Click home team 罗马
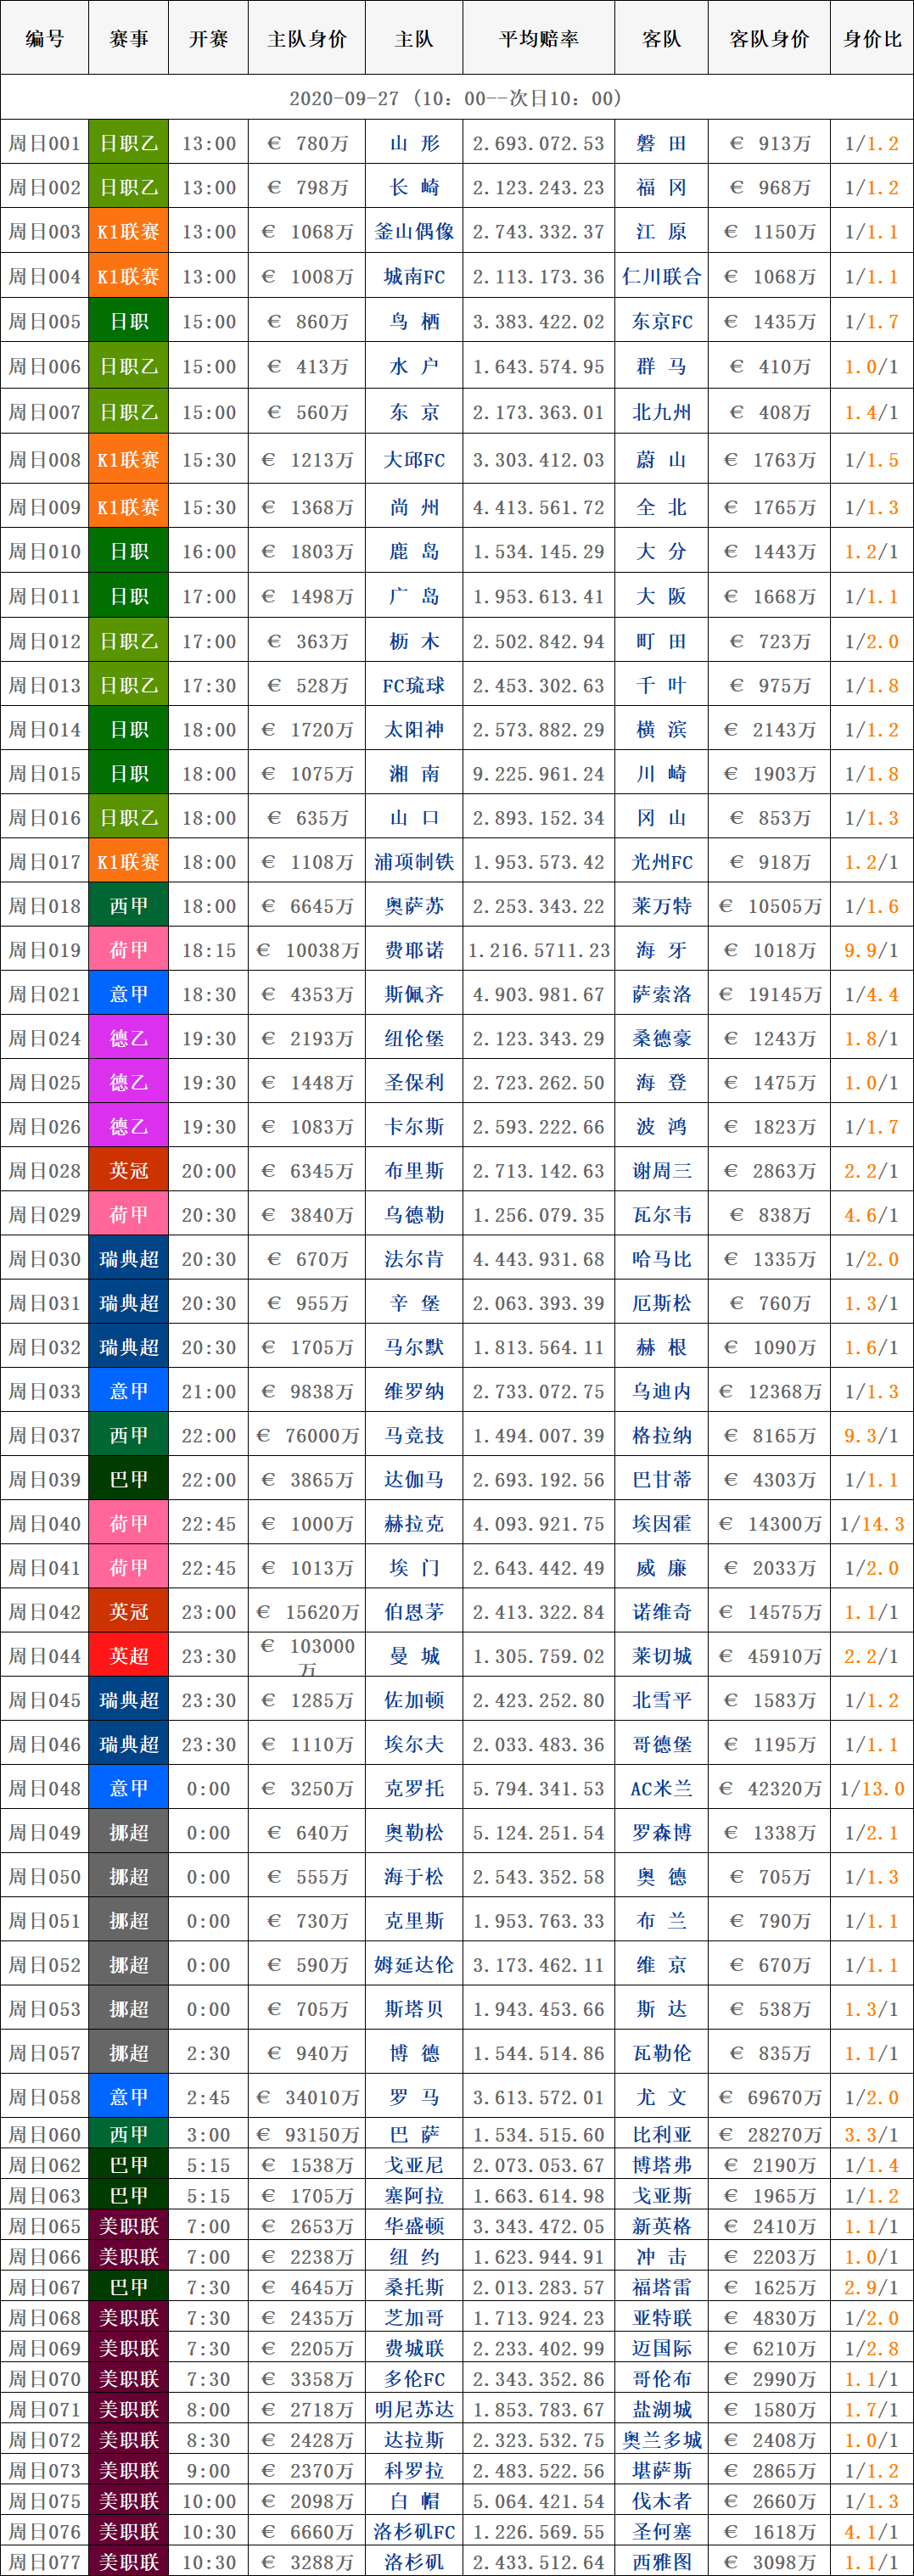The width and height of the screenshot is (914, 2576). [x=414, y=2097]
